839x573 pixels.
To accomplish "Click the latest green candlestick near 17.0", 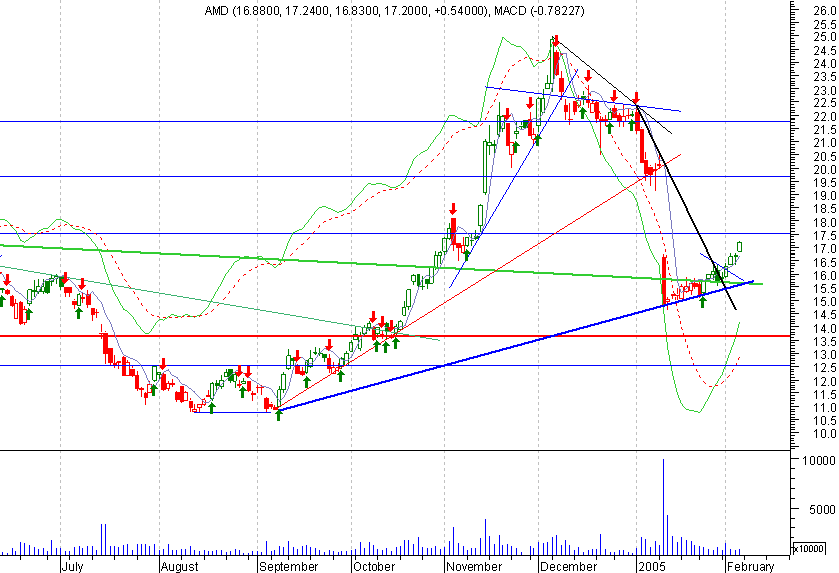I will pos(740,247).
